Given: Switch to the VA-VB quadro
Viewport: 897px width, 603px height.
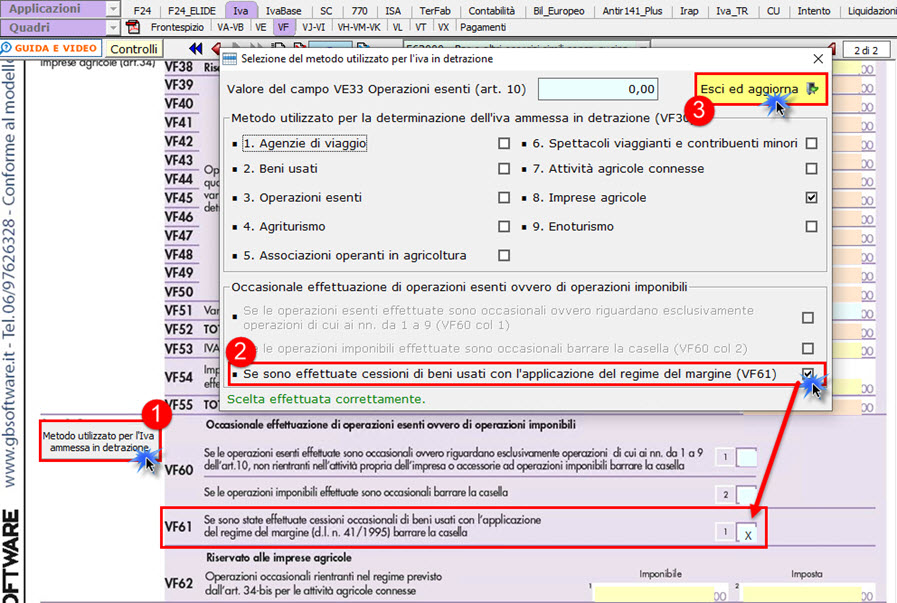Looking at the screenshot, I should 230,27.
